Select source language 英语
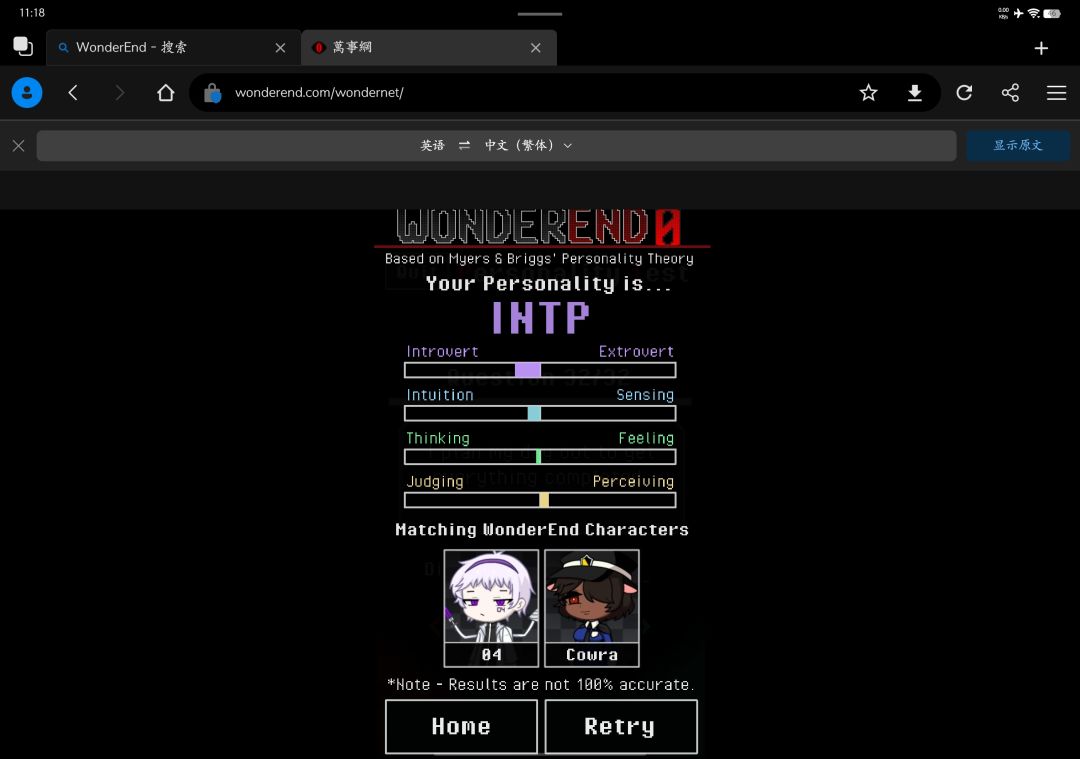Screen dimensions: 1080x759 [433, 145]
